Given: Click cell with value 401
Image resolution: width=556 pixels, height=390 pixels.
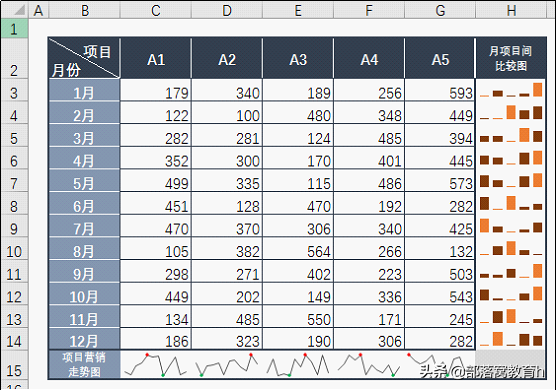Looking at the screenshot, I should click(369, 158).
